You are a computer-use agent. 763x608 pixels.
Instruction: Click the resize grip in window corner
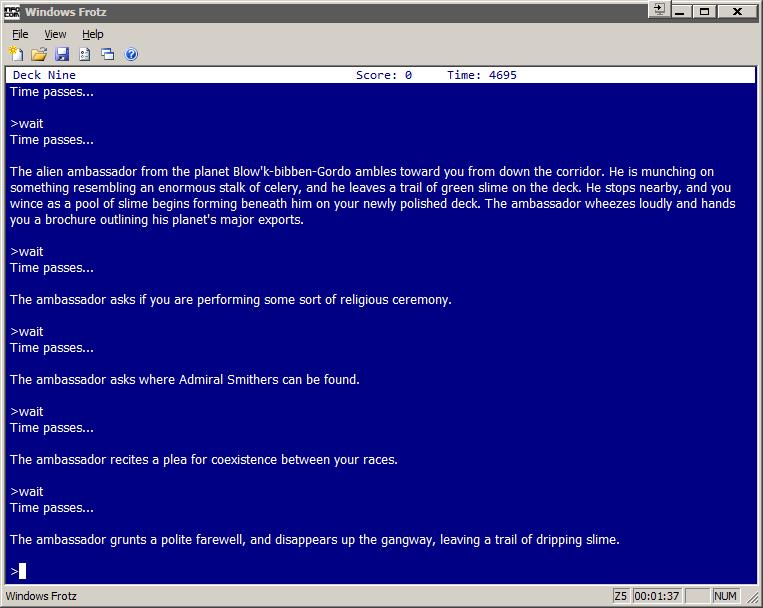(x=752, y=597)
